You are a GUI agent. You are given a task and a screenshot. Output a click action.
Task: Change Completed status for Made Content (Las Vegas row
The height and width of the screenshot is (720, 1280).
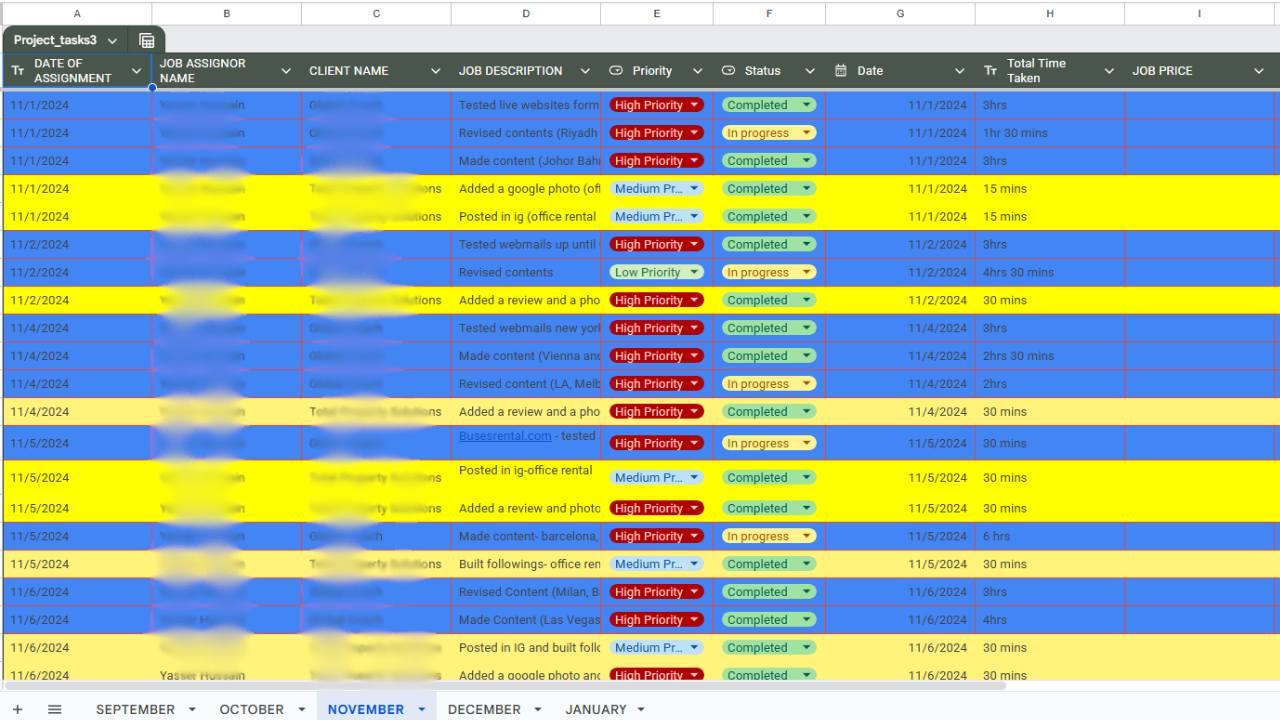(769, 620)
